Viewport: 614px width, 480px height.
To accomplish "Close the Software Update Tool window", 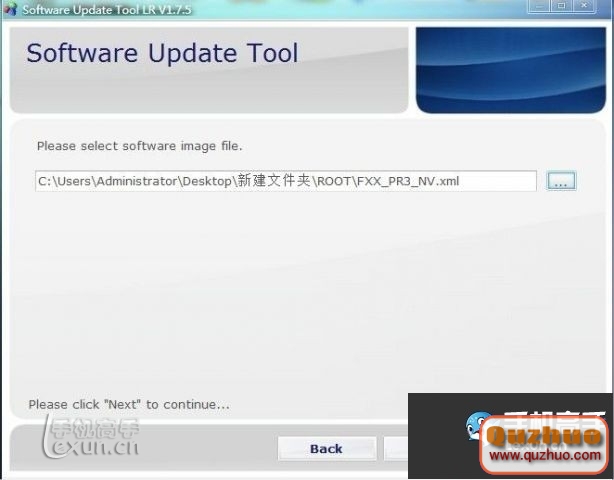I will coord(584,5).
